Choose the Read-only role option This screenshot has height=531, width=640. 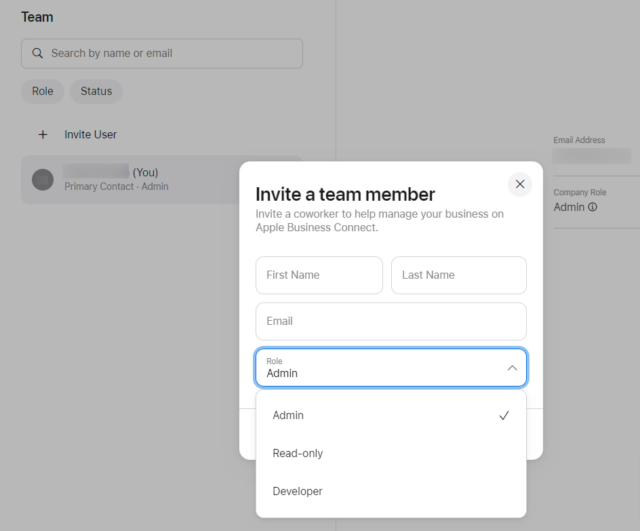[298, 453]
